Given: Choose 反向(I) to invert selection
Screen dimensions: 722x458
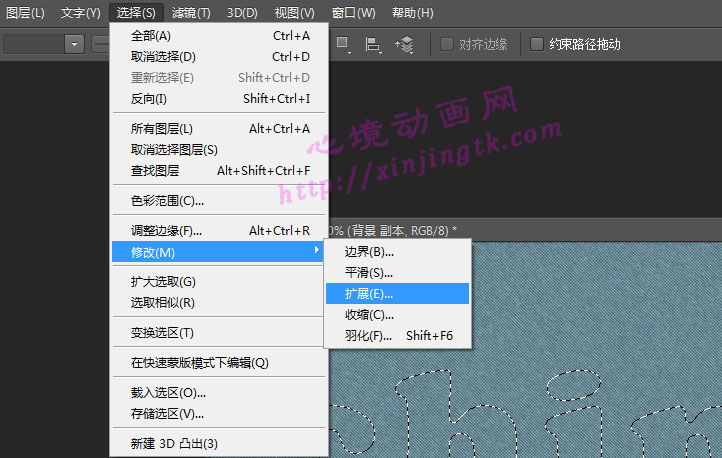Looking at the screenshot, I should pyautogui.click(x=149, y=98).
